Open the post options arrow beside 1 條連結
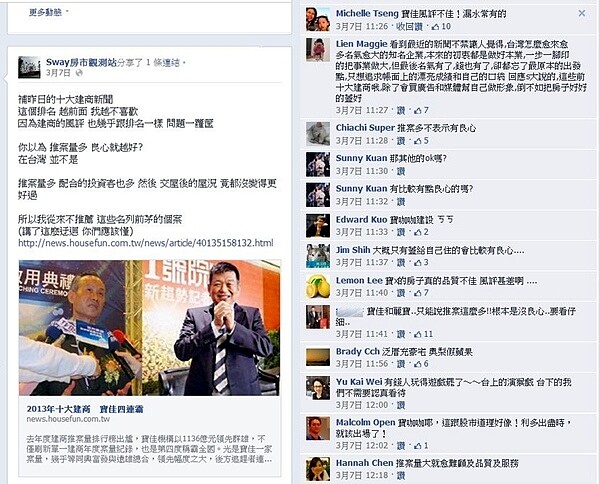Image resolution: width=600 pixels, height=484 pixels. click(x=184, y=62)
